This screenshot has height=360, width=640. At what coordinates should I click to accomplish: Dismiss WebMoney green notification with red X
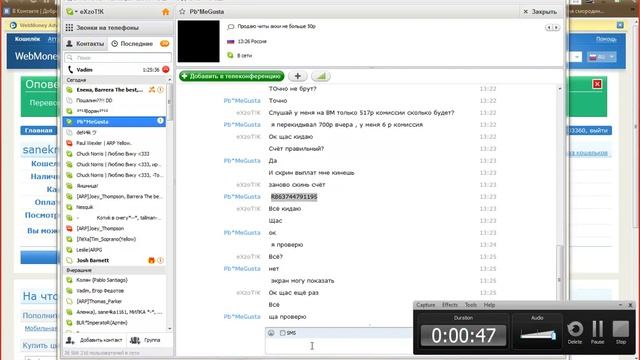[597, 84]
